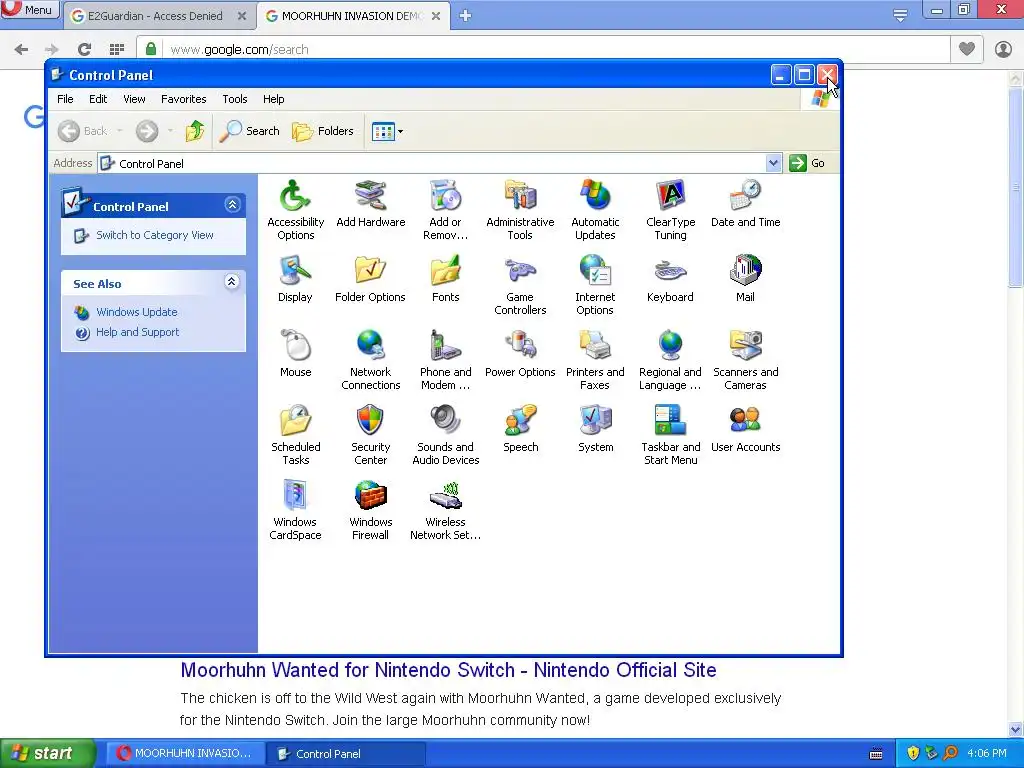The height and width of the screenshot is (768, 1024).
Task: Open Fonts folder icon
Action: point(445,278)
